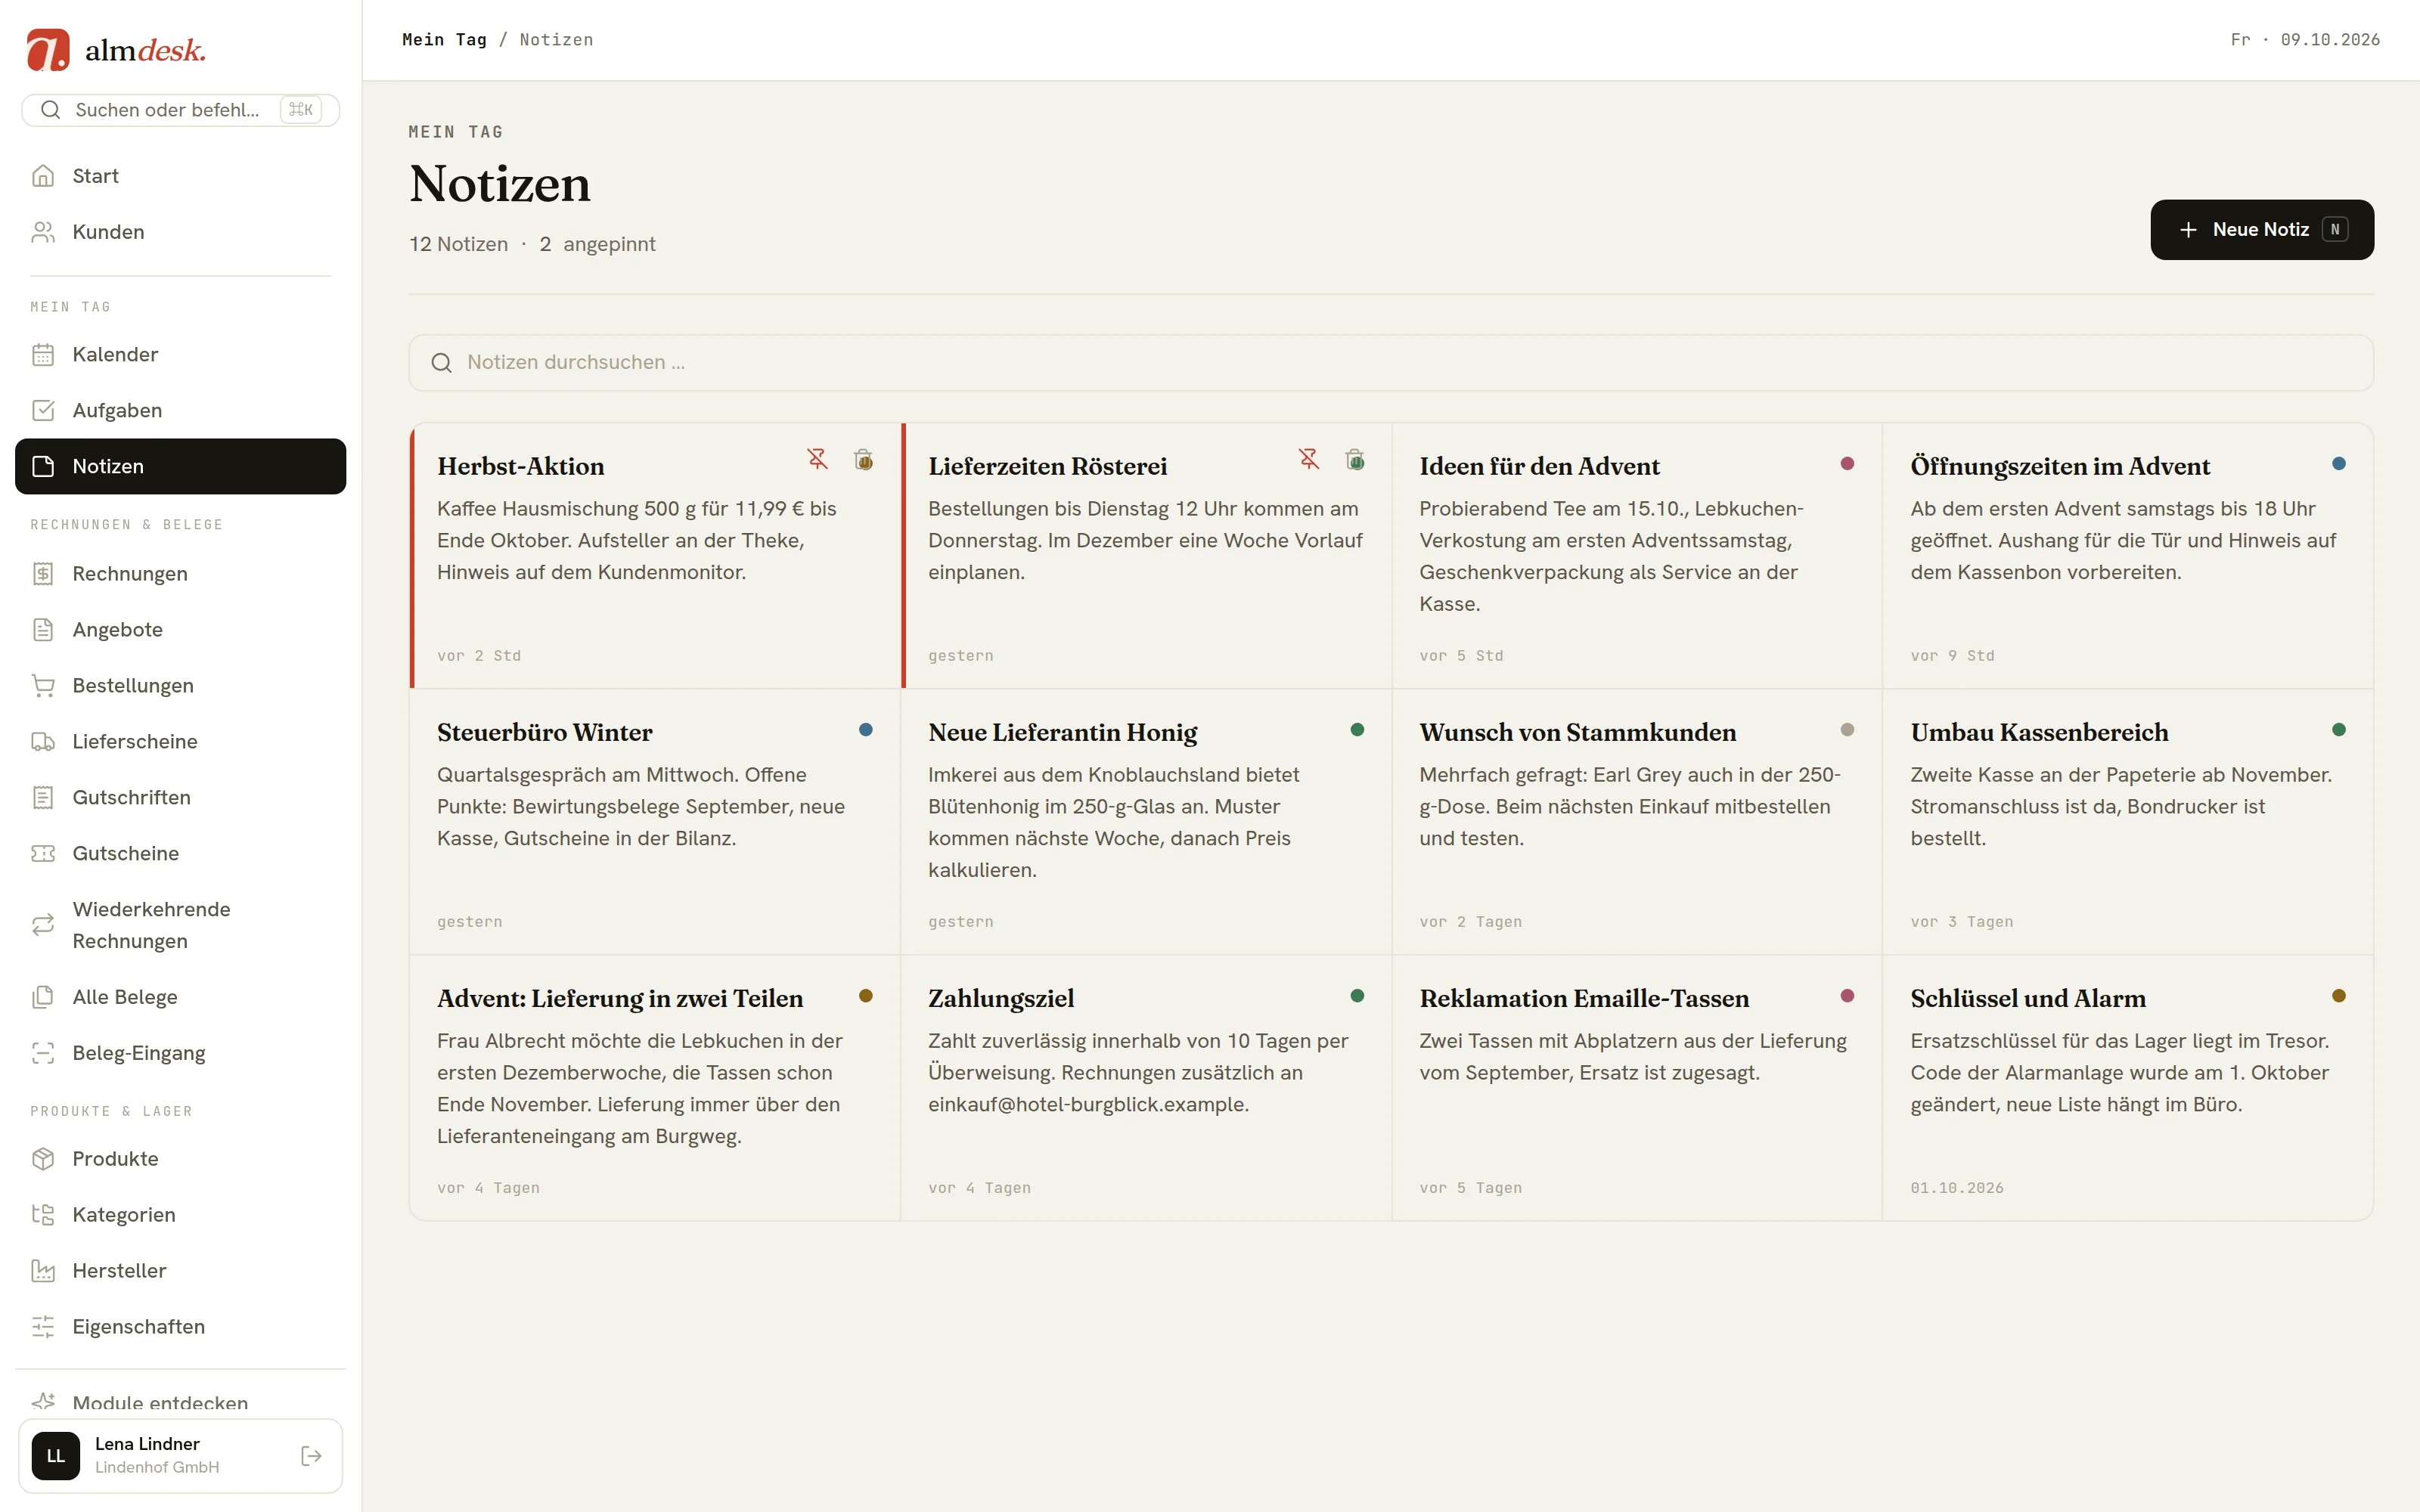Open the Suchen oder befehl command search
Viewport: 2420px width, 1512px height.
tap(180, 110)
